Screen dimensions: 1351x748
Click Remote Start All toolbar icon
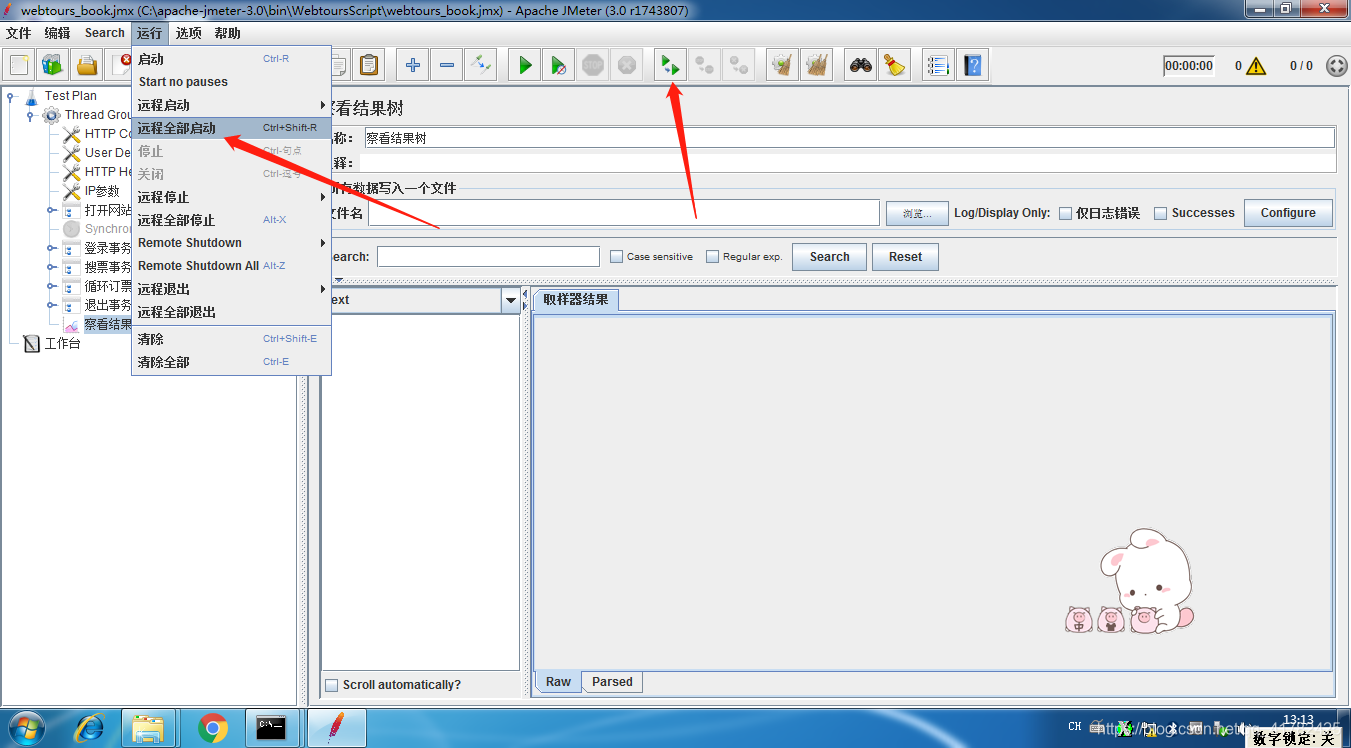pos(671,66)
